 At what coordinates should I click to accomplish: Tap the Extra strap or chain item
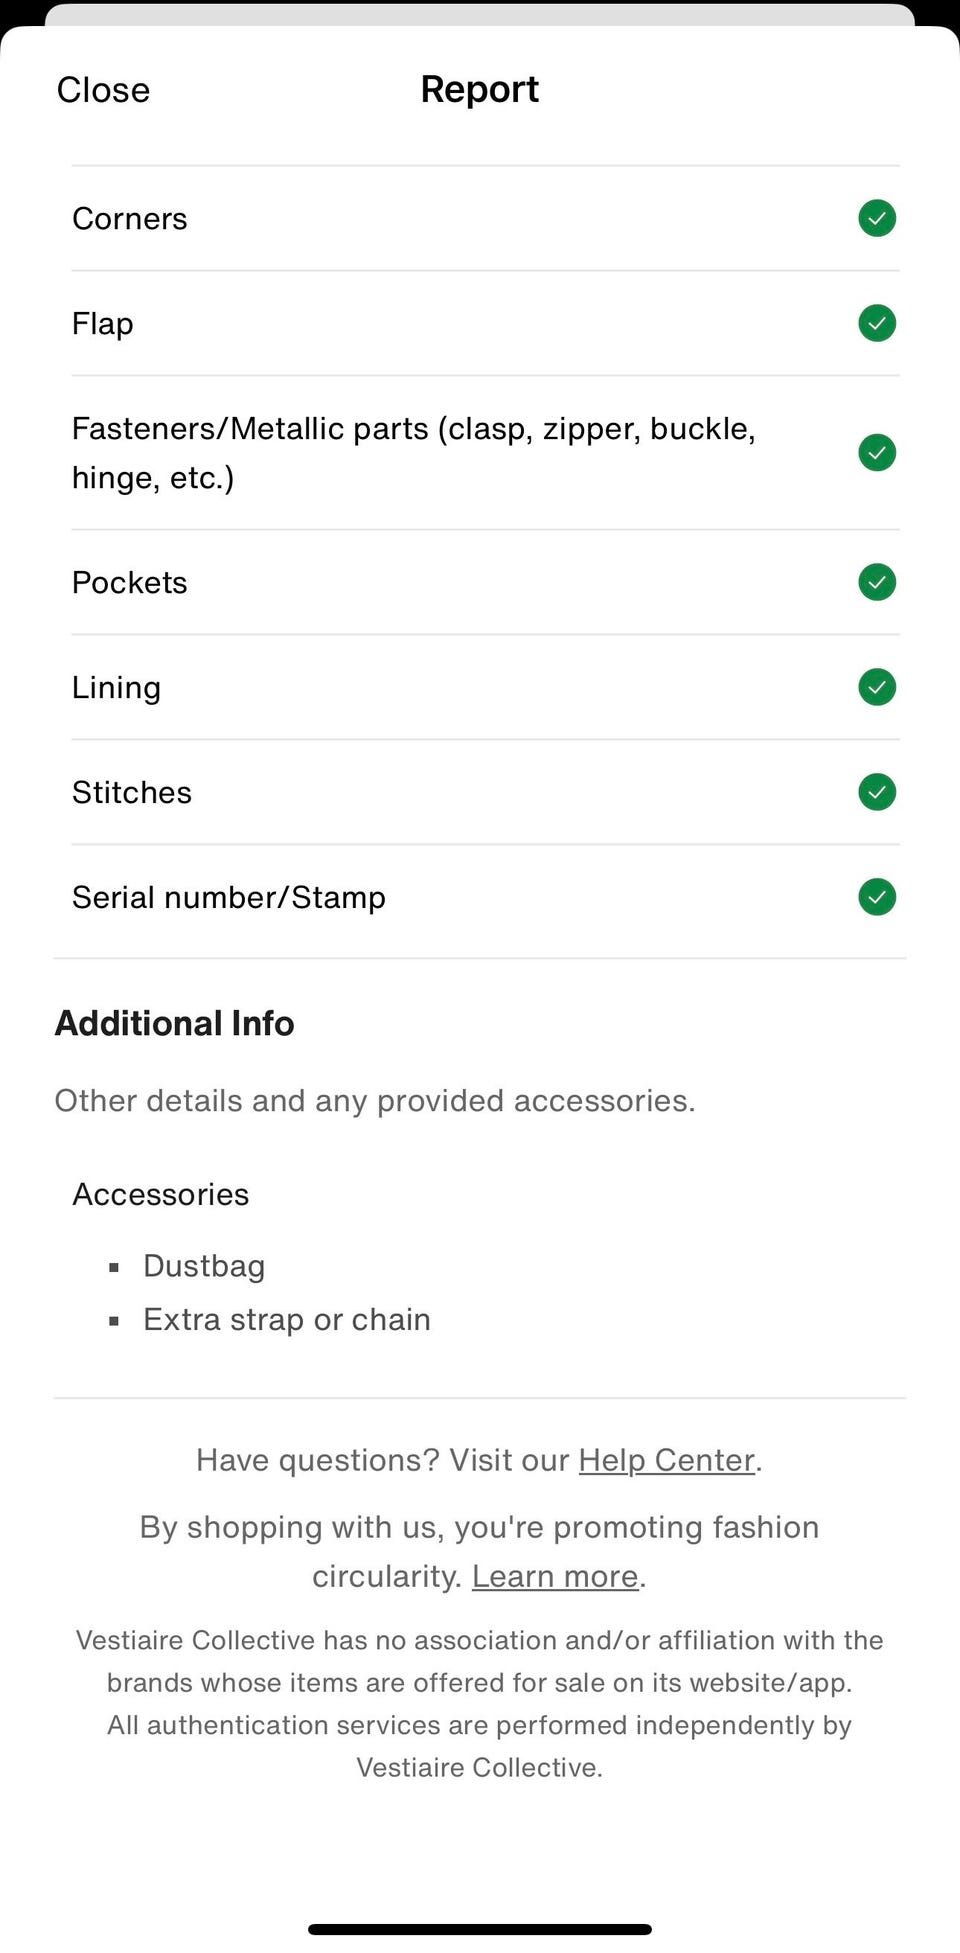287,1320
